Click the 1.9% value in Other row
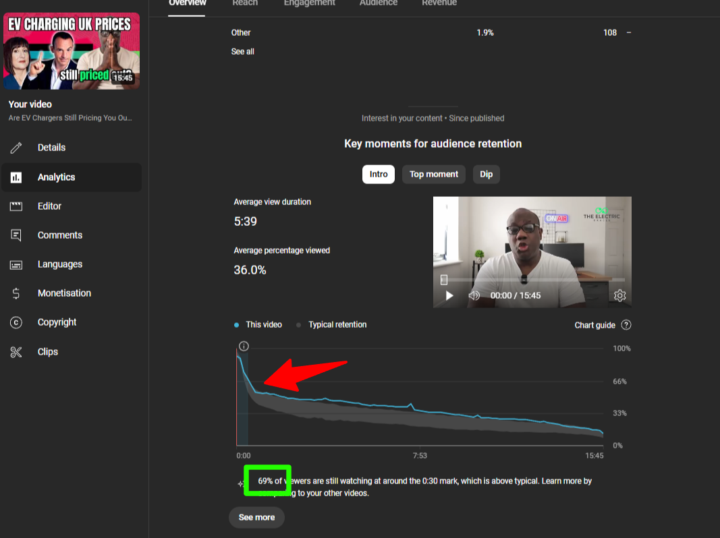720x538 pixels. coord(485,33)
